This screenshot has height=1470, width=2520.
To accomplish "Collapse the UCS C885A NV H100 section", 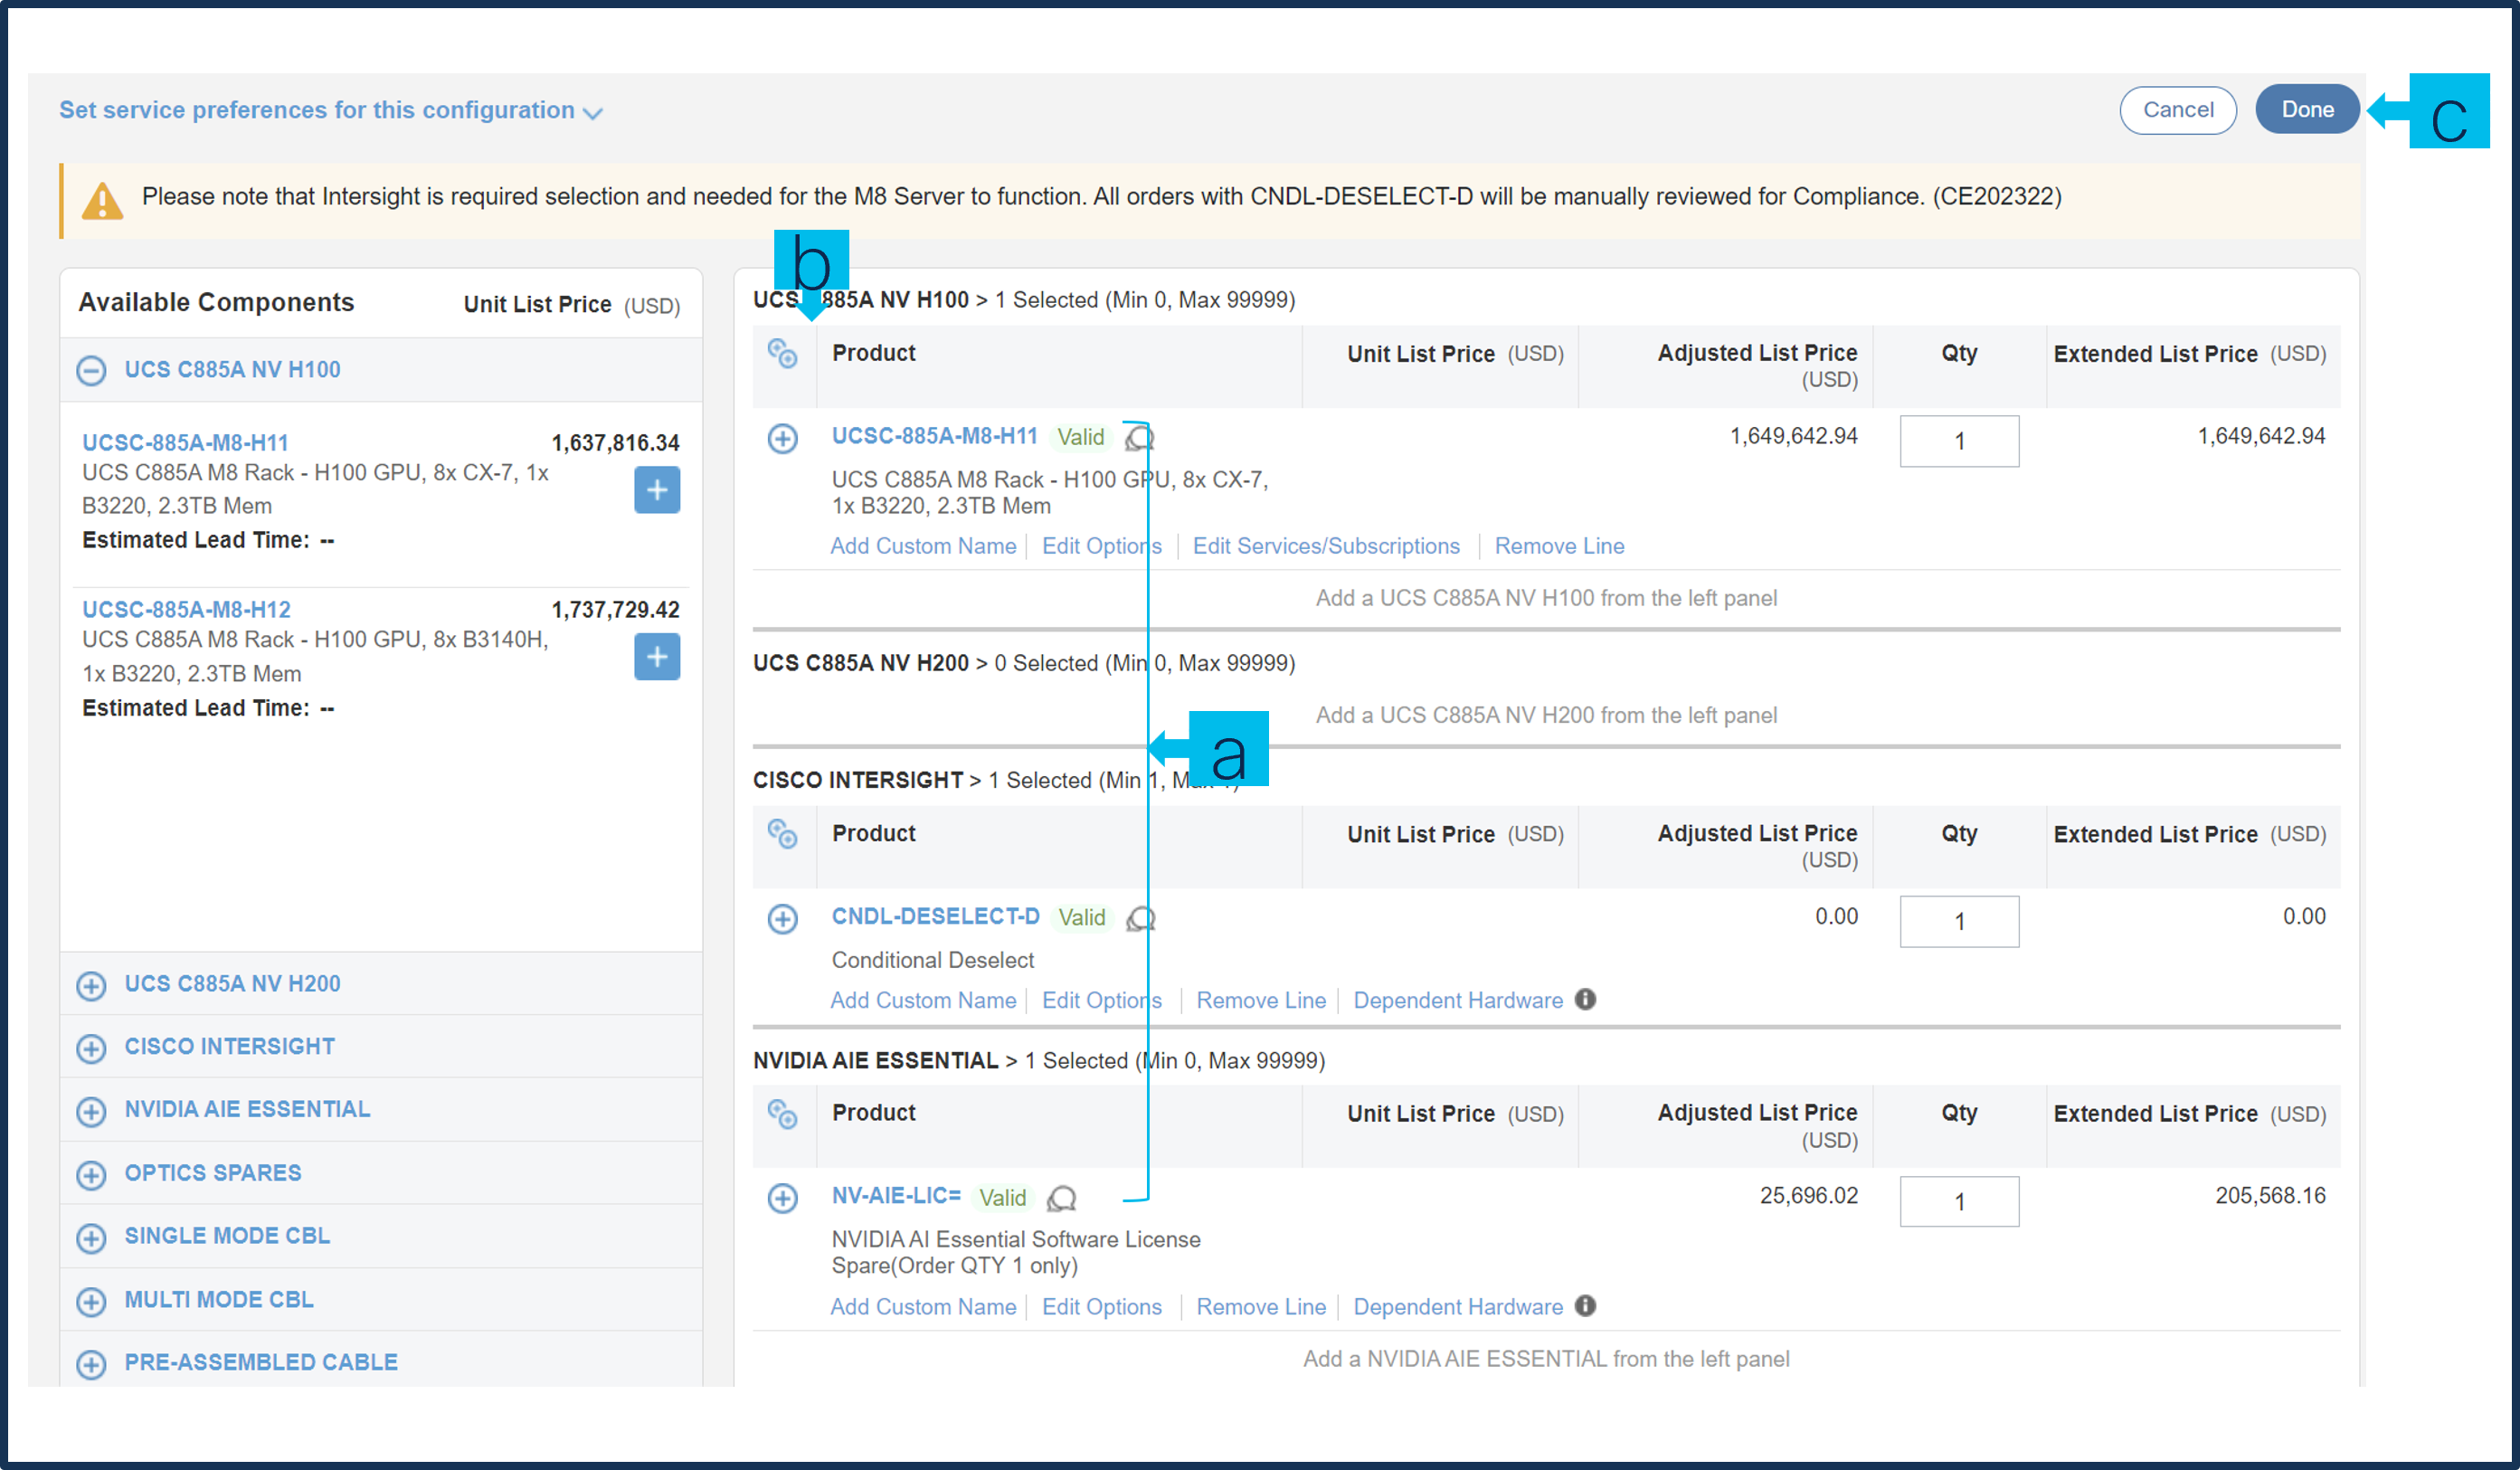I will click(91, 371).
